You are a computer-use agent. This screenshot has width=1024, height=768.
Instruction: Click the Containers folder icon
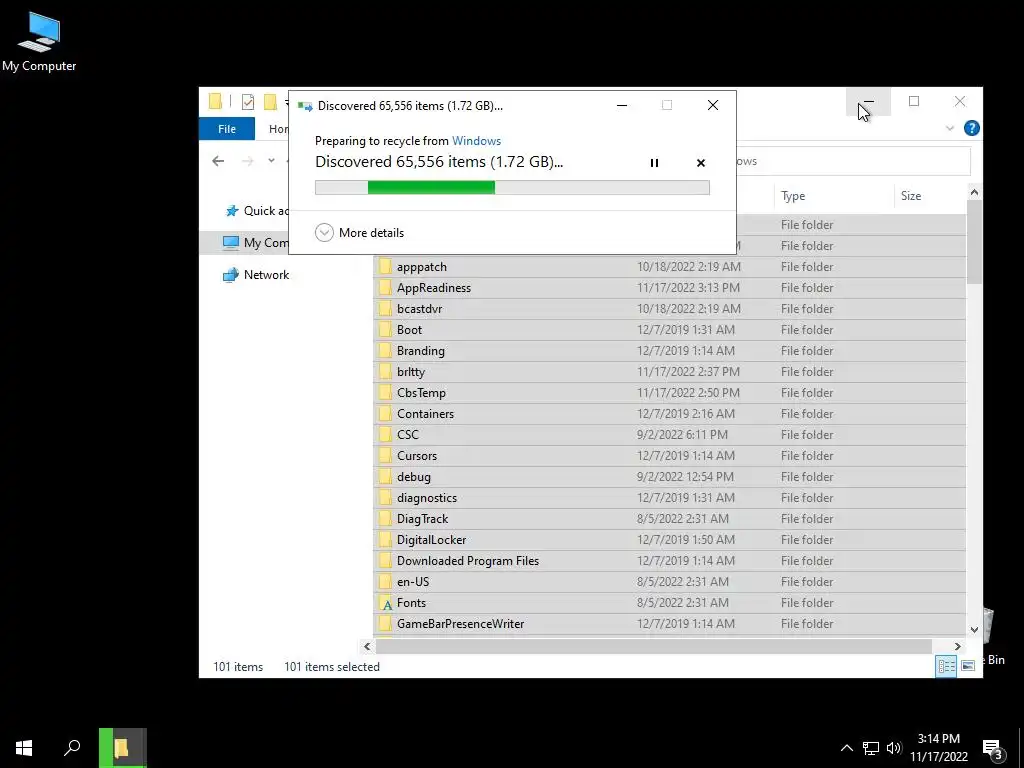[385, 413]
